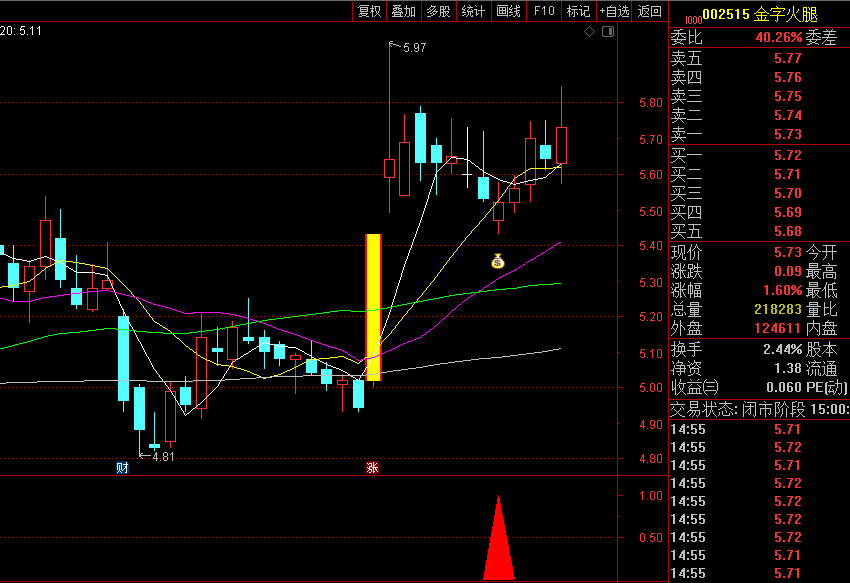Click the 股本 label
Viewport: 850px width, 583px height.
tap(821, 349)
